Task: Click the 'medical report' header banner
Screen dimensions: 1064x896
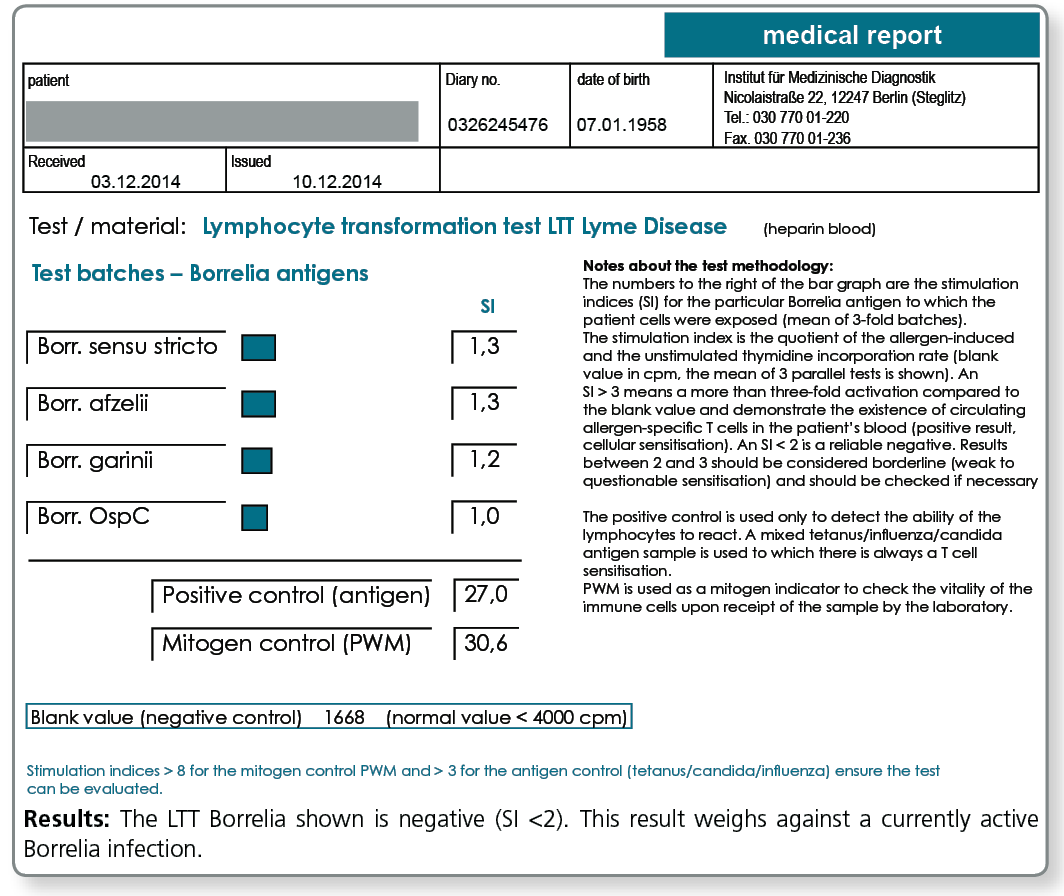Action: (852, 35)
